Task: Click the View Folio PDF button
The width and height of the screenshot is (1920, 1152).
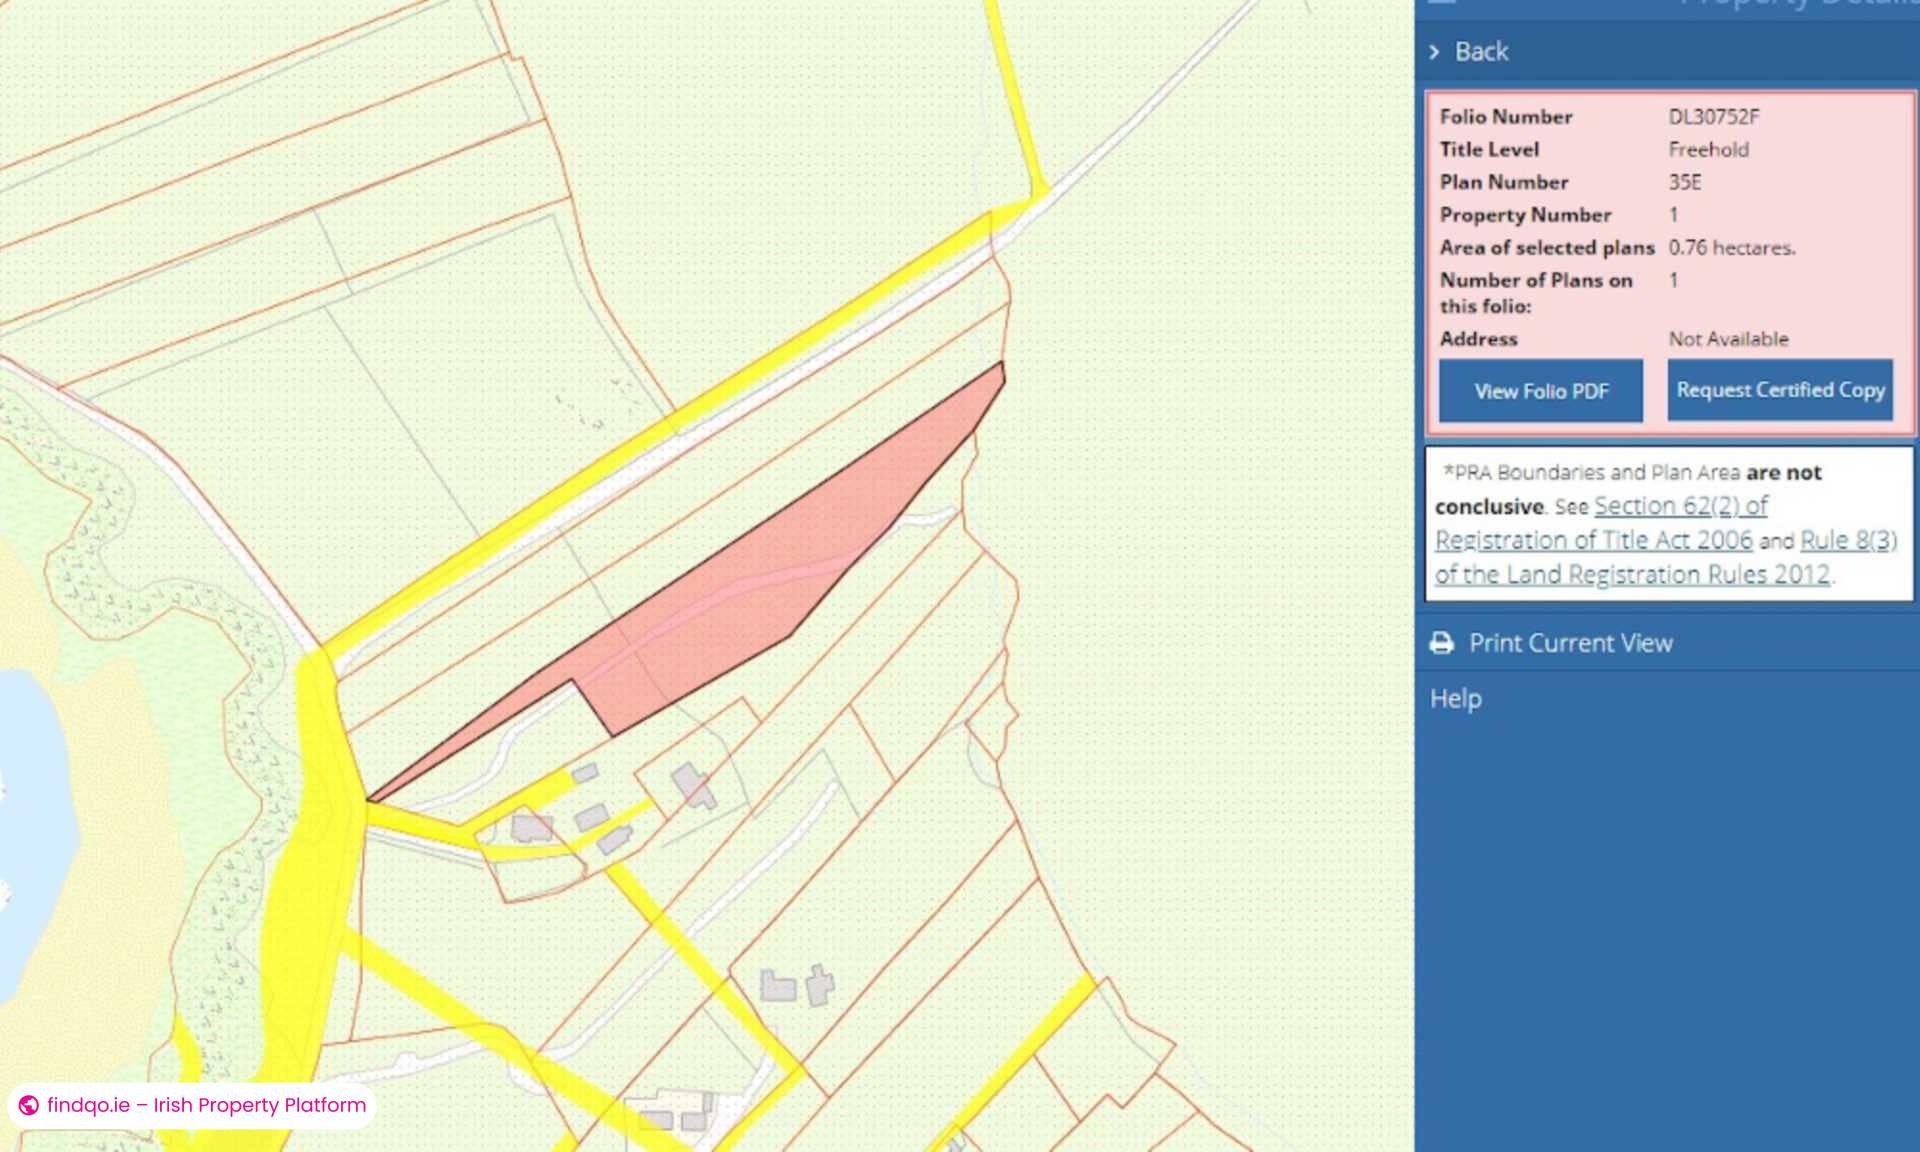Action: pos(1540,391)
